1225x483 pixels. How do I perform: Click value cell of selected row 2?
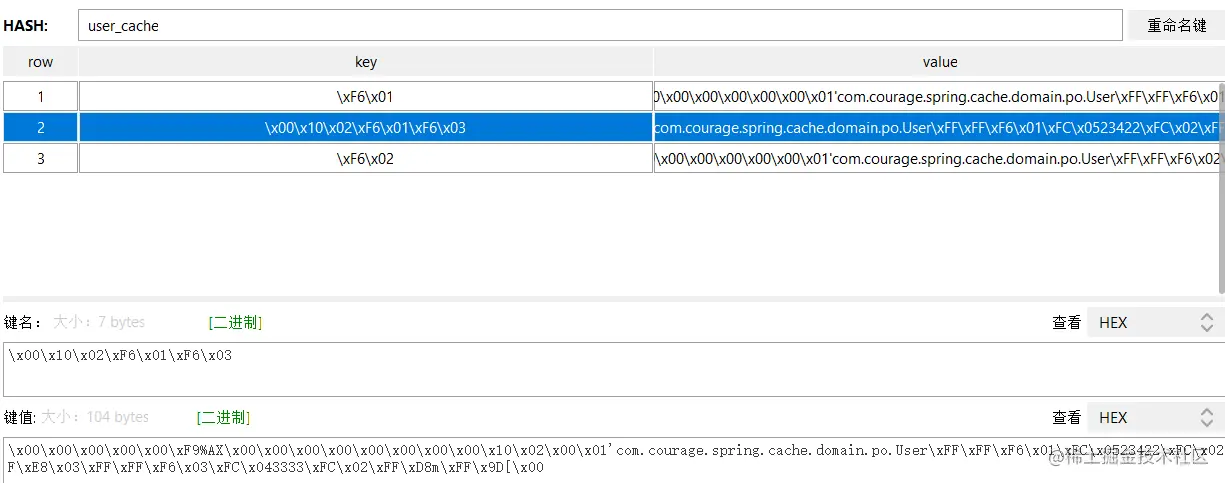[x=940, y=128]
